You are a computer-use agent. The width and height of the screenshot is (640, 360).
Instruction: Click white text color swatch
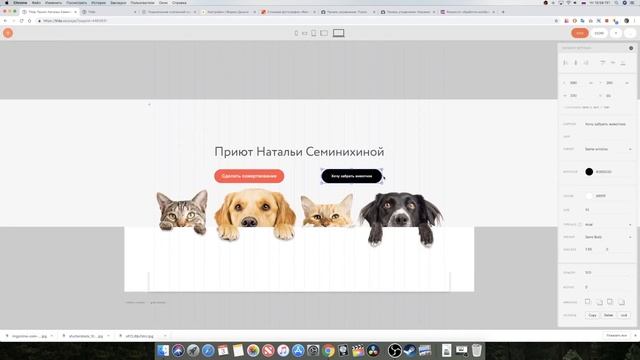[x=589, y=196]
